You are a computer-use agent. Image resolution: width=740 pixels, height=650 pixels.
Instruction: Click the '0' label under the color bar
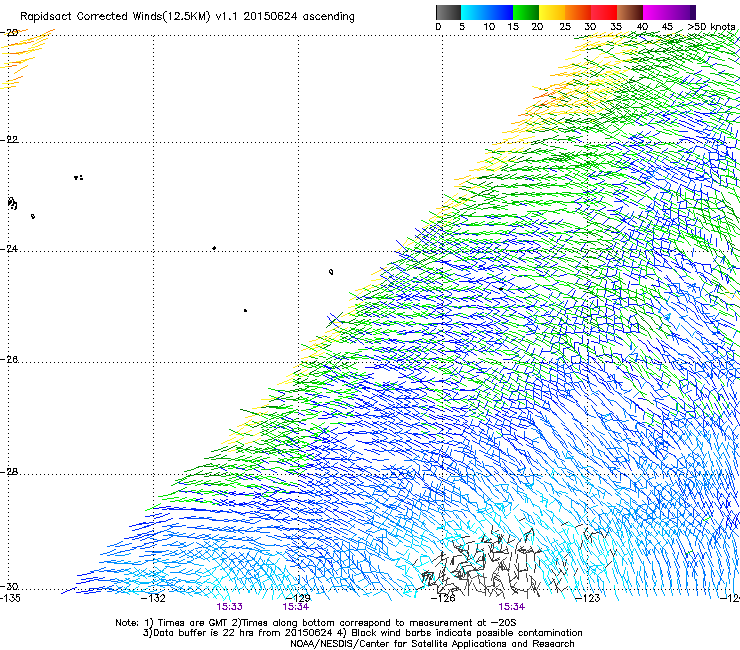coord(438,27)
